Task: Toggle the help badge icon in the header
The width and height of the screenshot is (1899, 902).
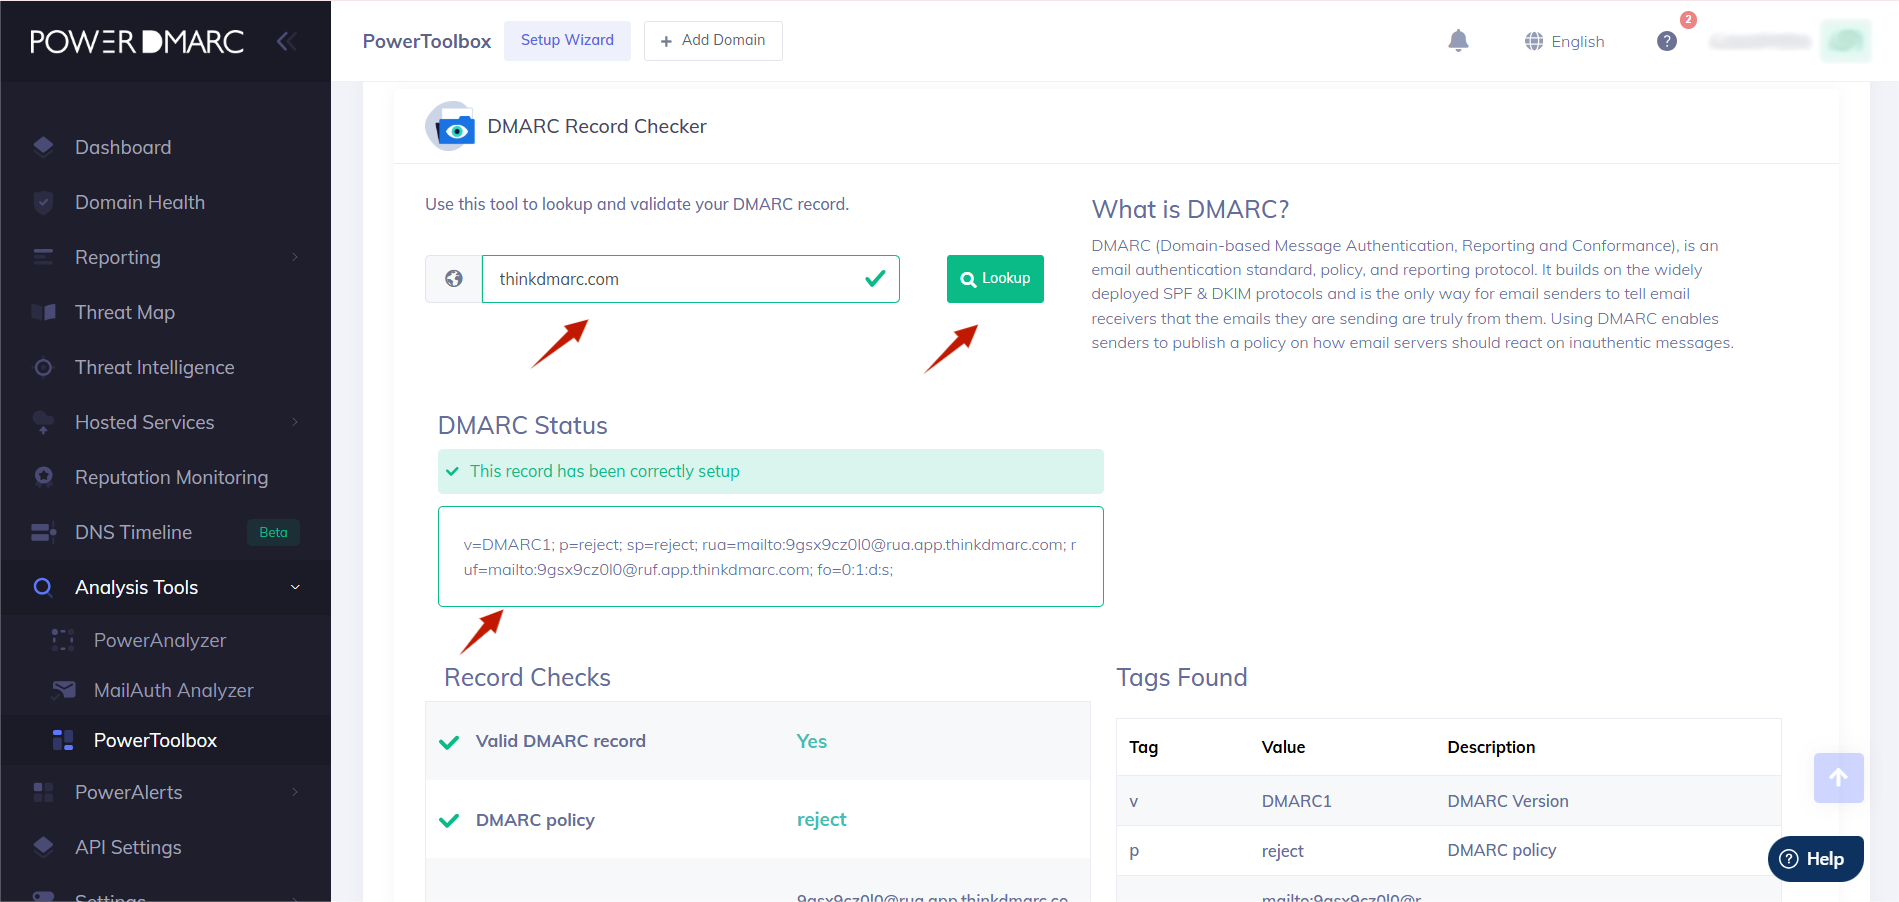Action: pos(1666,41)
